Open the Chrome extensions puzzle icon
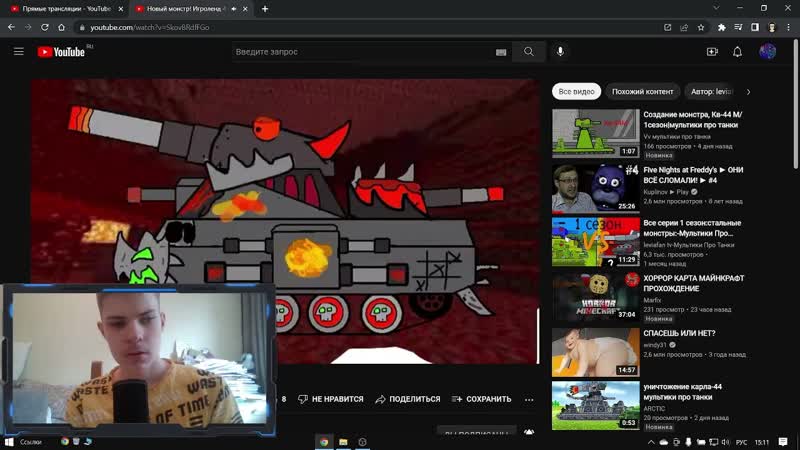This screenshot has width=800, height=450. [721, 28]
